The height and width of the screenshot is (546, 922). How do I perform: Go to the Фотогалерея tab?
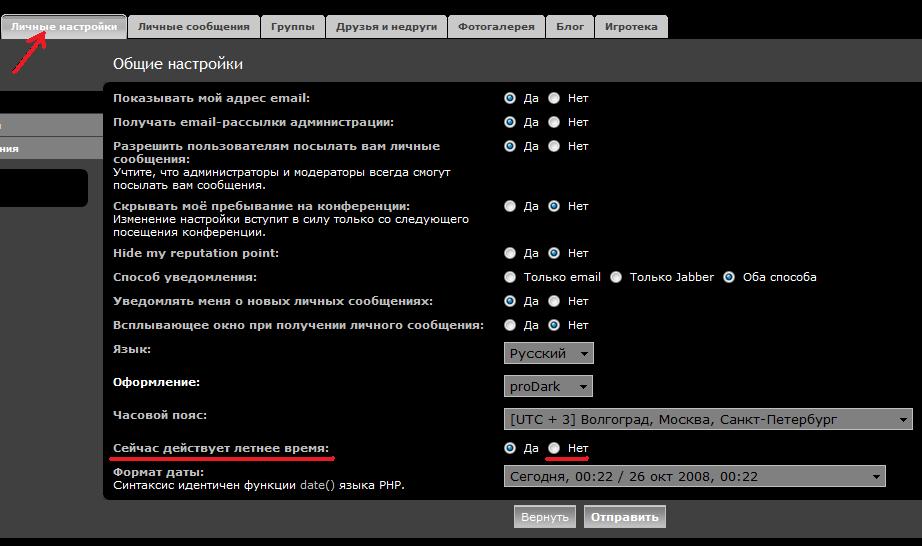coord(496,27)
